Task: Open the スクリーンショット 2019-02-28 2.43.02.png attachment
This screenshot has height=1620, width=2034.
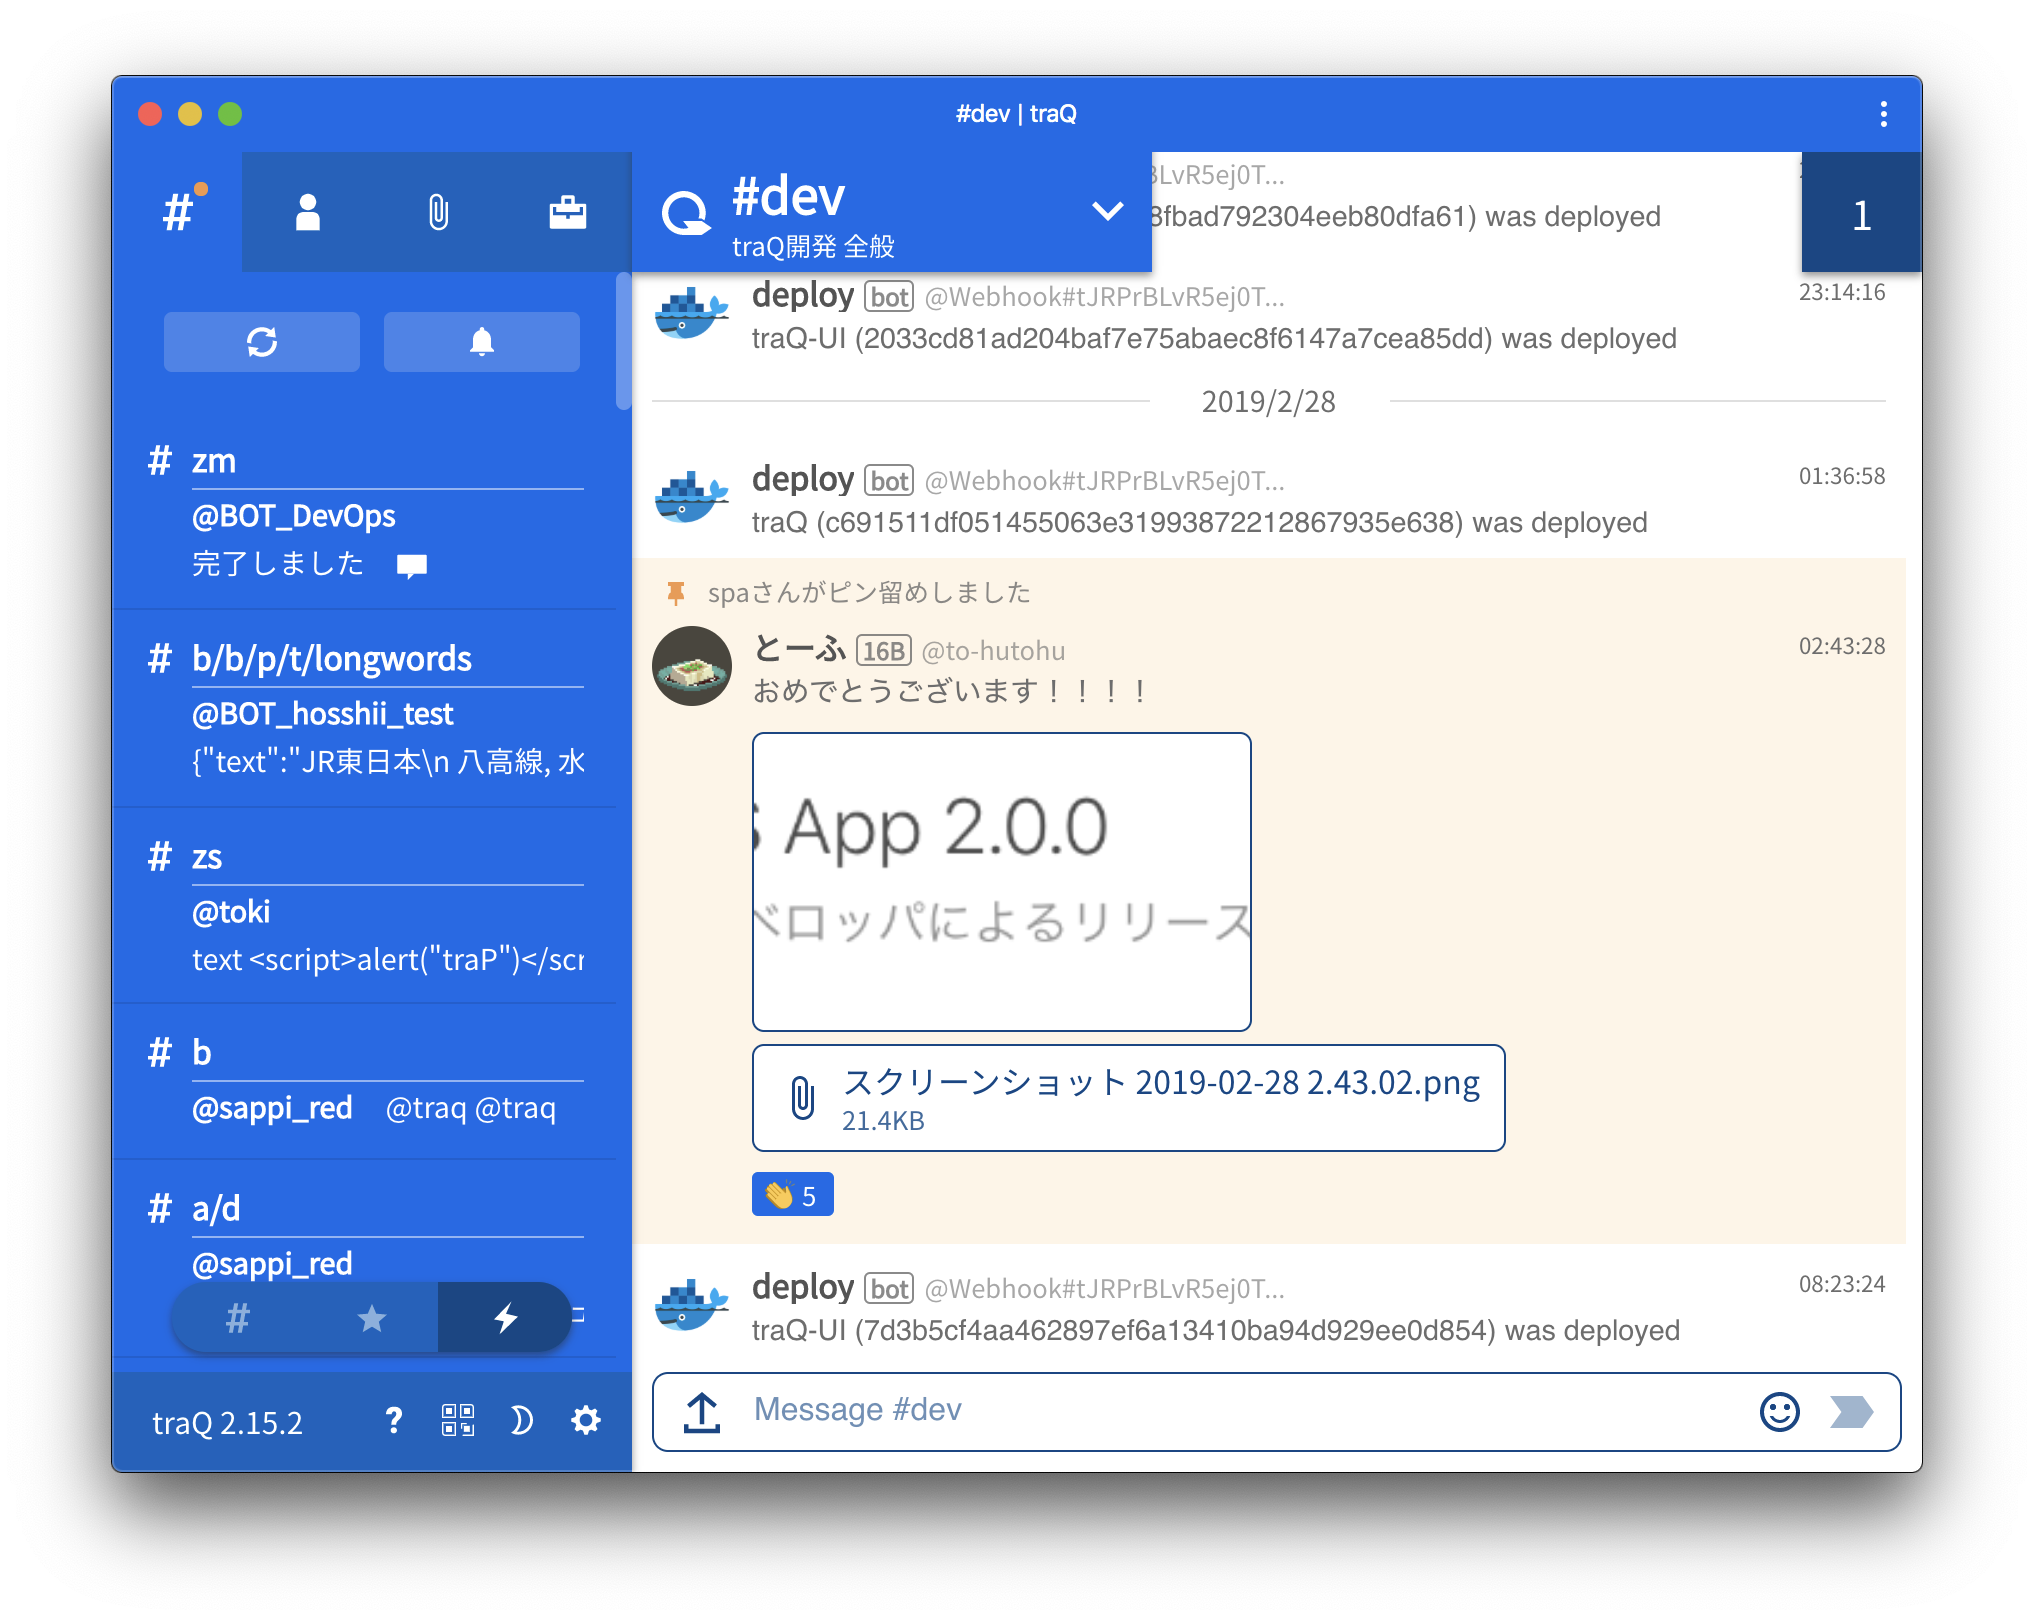Action: click(1128, 1098)
